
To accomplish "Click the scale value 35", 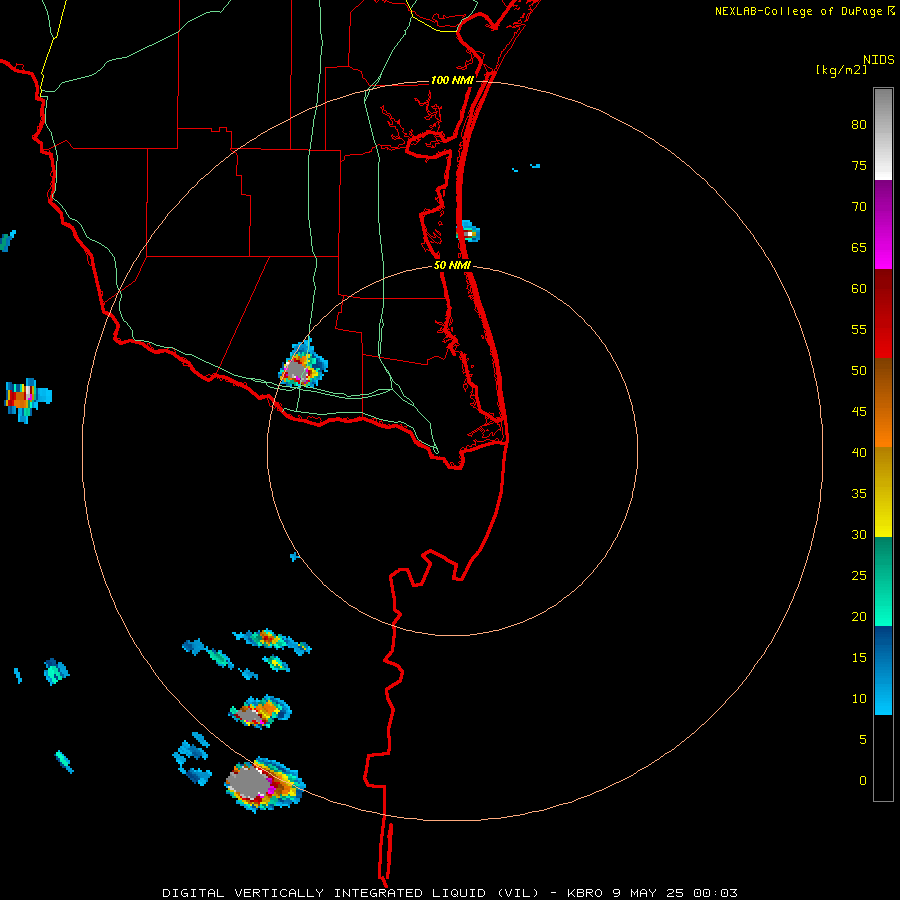I will [859, 494].
